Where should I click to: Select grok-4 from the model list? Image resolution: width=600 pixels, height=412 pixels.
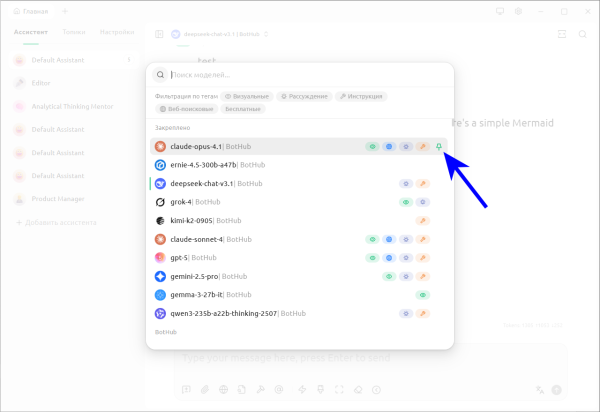coord(182,202)
